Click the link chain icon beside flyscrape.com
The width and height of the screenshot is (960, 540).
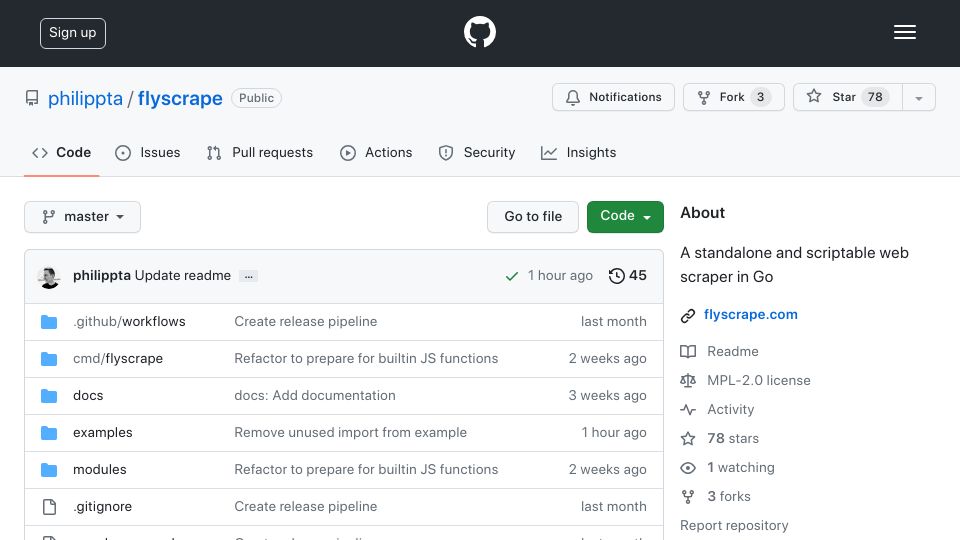point(688,315)
